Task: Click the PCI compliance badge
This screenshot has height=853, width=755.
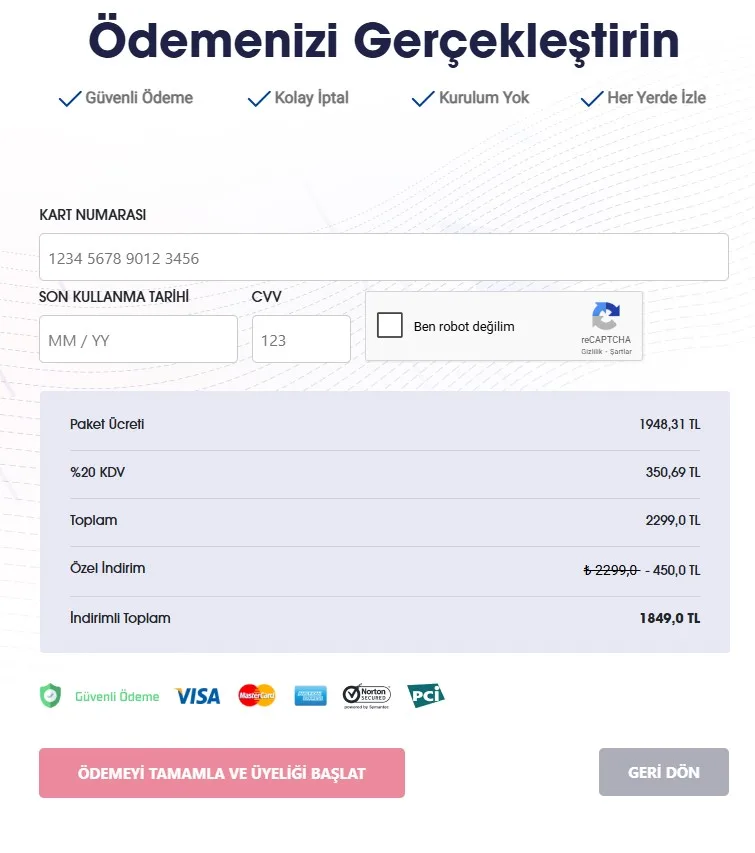Action: click(425, 696)
